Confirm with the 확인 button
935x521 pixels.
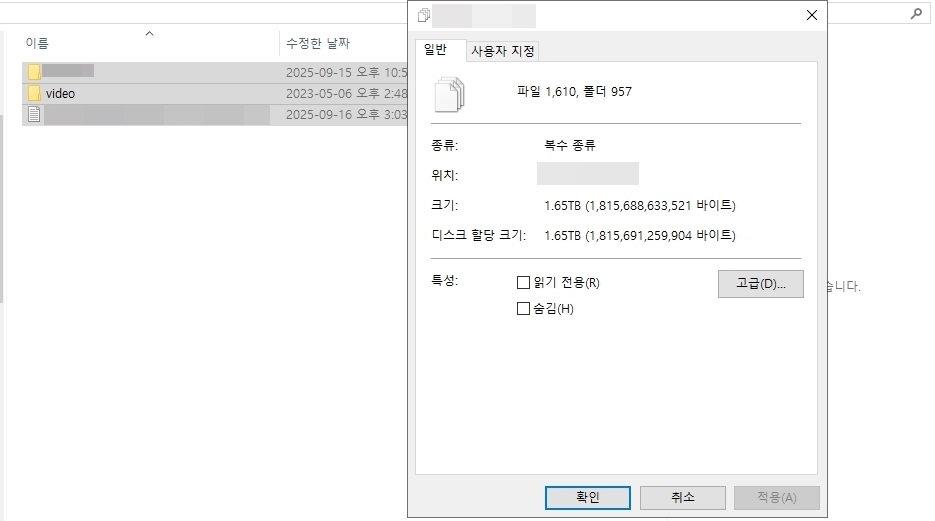tap(587, 497)
